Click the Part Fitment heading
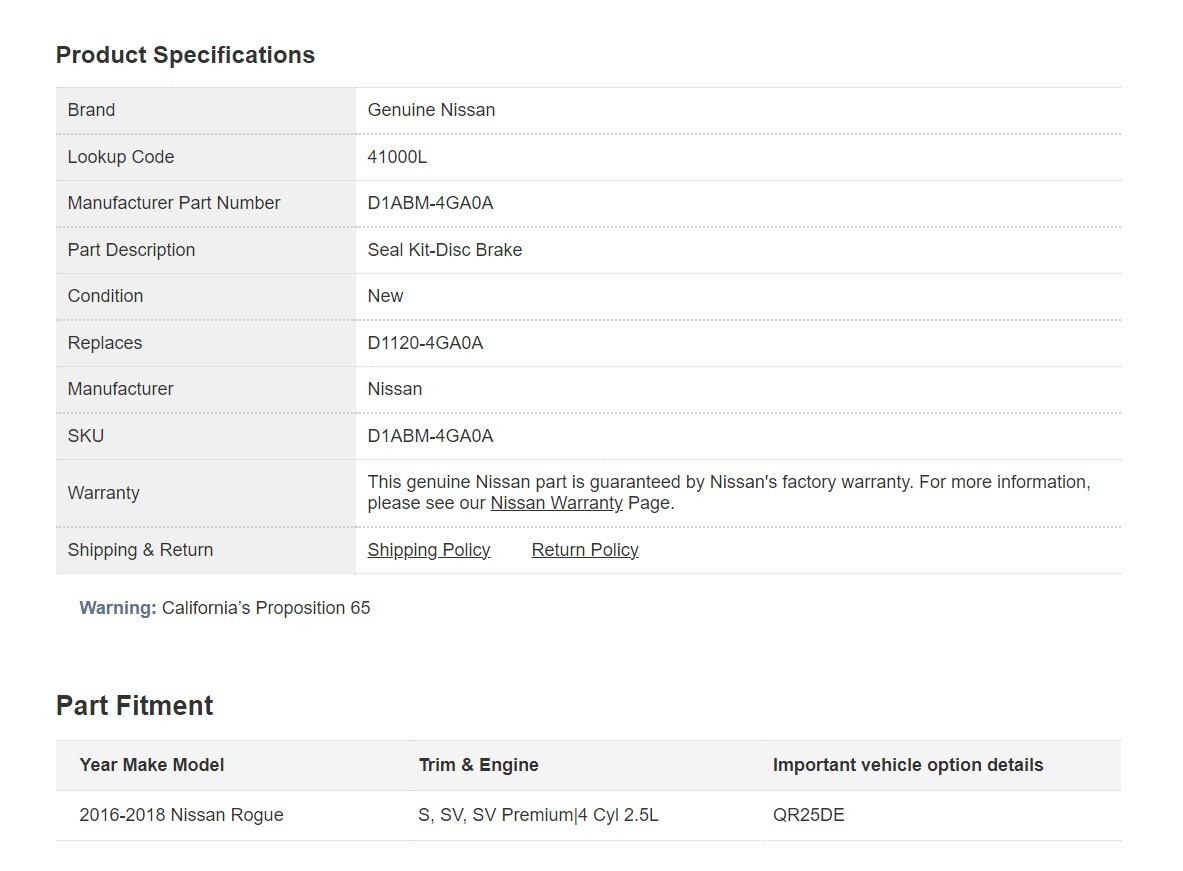This screenshot has width=1183, height=871. click(134, 706)
